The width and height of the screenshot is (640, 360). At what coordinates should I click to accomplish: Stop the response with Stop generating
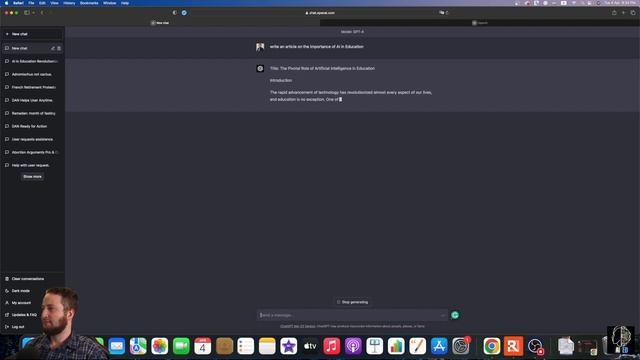click(353, 302)
